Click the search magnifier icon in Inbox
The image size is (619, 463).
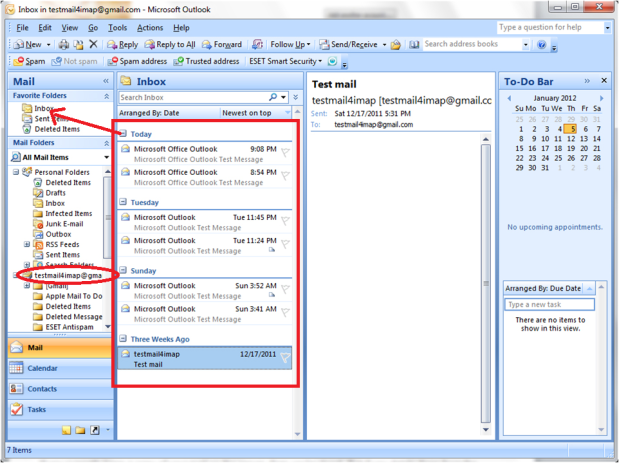click(x=273, y=97)
